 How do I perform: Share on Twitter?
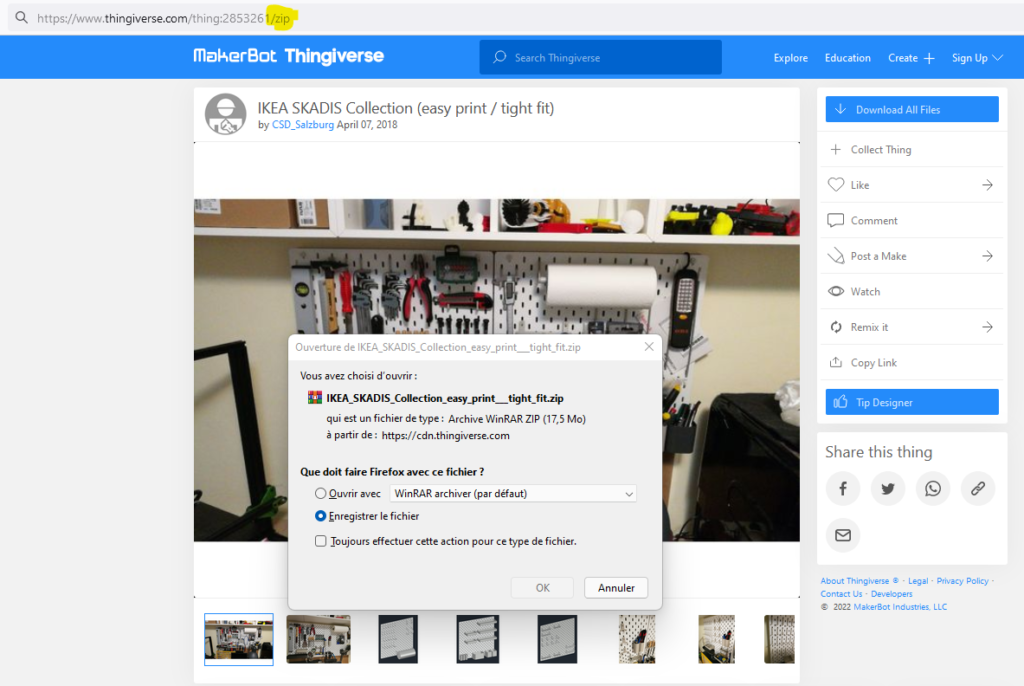pos(888,488)
